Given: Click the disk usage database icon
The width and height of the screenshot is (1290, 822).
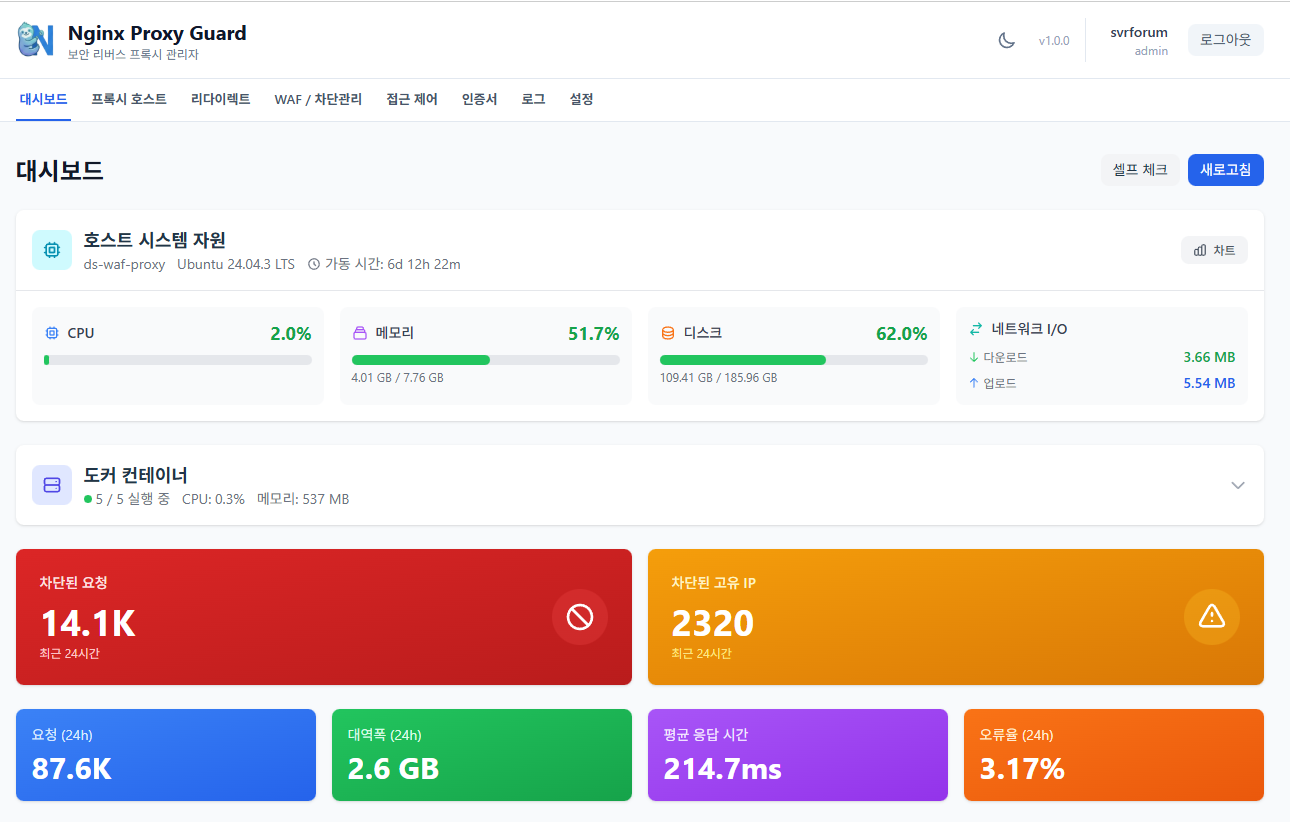Looking at the screenshot, I should (668, 333).
